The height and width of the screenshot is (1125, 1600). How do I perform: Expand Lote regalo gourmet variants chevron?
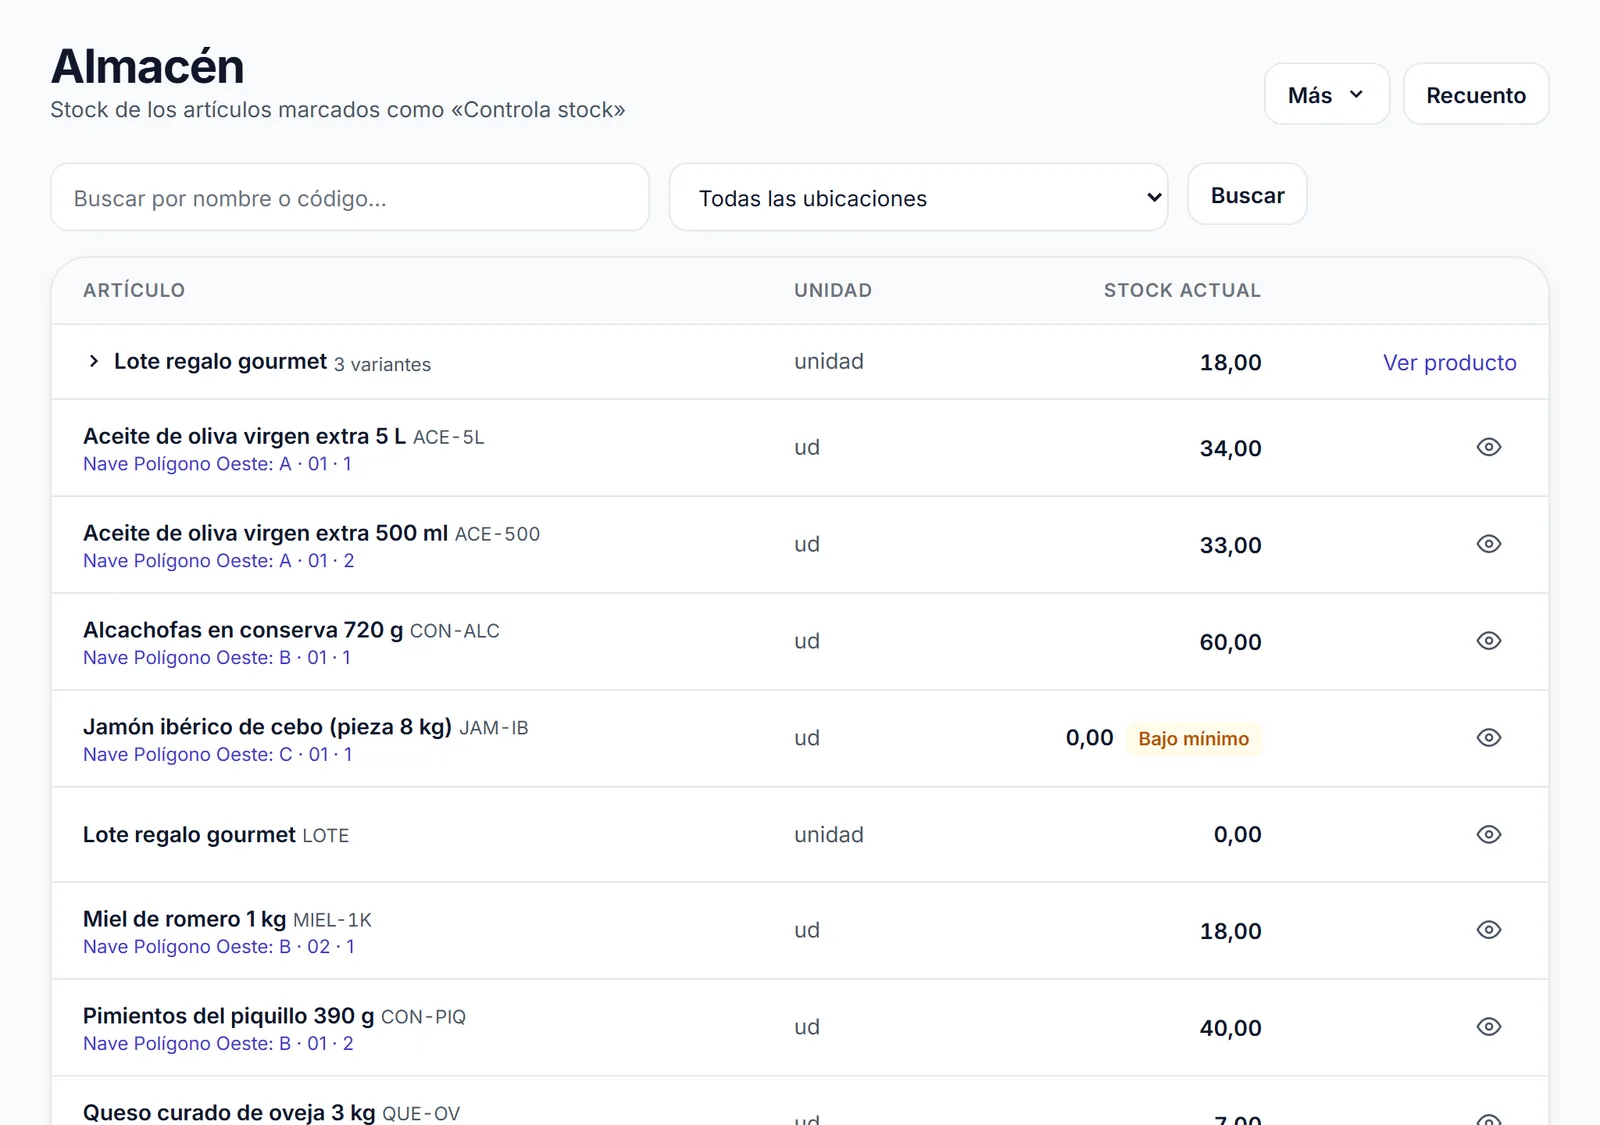[93, 361]
